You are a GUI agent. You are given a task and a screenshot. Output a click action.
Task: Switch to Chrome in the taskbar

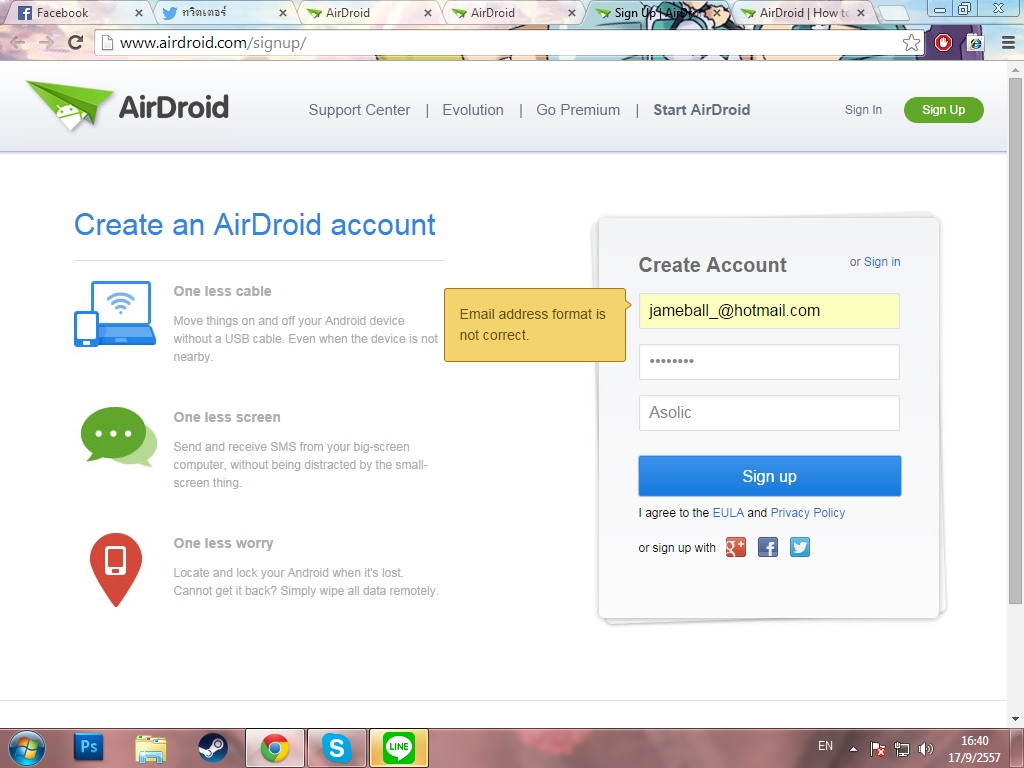tap(275, 748)
